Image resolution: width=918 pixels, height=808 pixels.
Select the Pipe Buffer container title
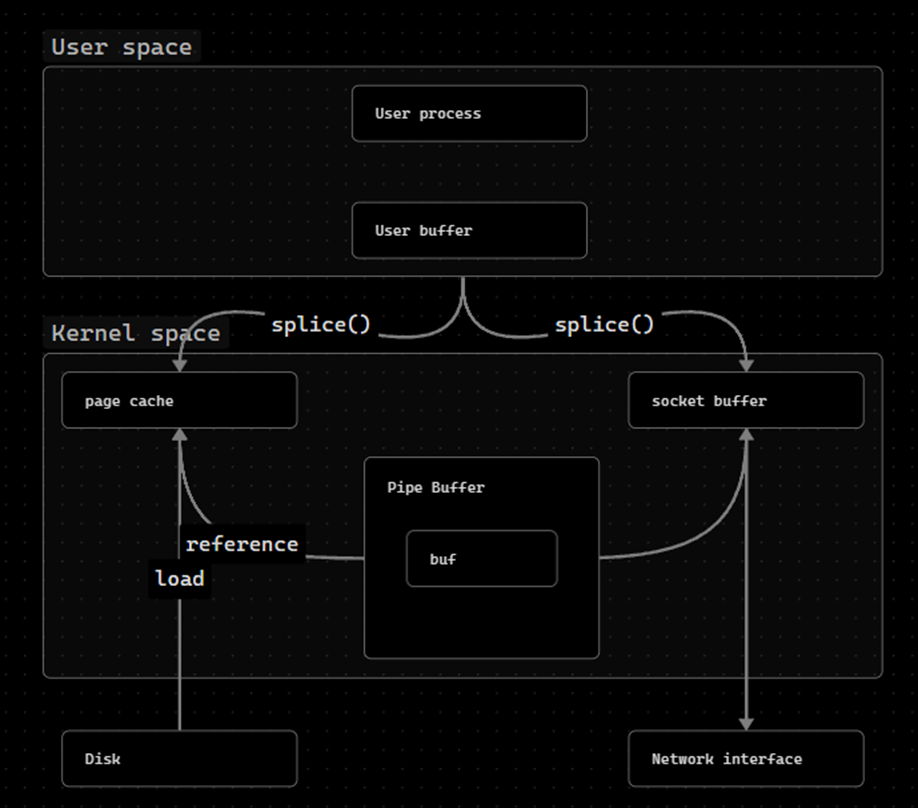pos(435,488)
